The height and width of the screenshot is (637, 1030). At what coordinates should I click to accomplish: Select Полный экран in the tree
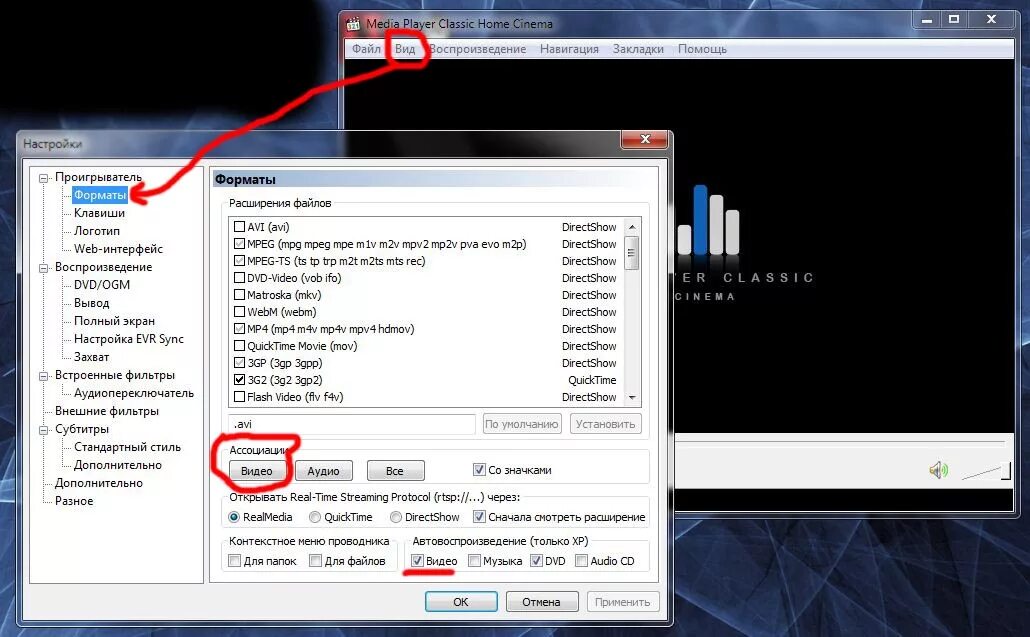[114, 320]
